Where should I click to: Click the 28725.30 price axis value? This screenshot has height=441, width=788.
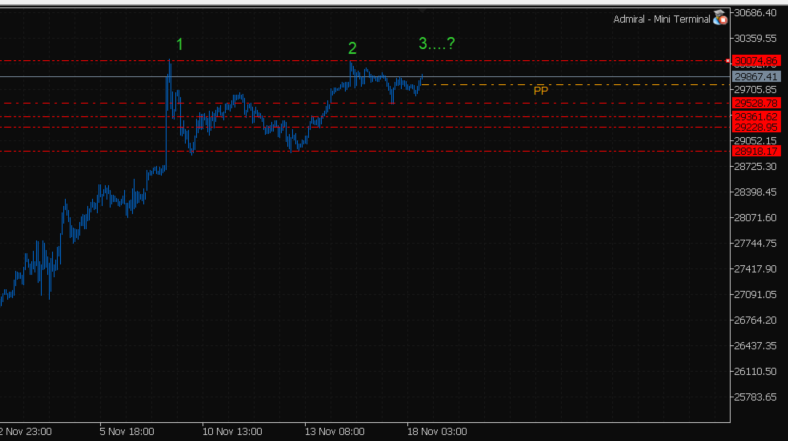tap(755, 166)
